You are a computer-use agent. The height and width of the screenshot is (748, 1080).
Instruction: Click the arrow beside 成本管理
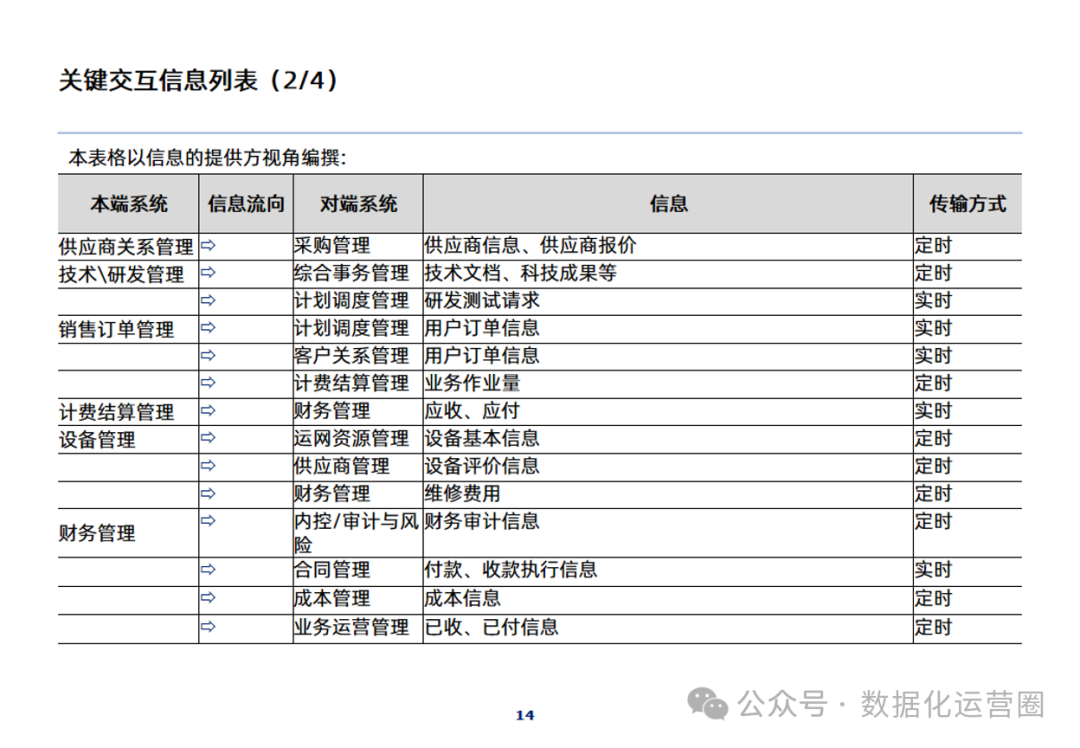[x=208, y=598]
